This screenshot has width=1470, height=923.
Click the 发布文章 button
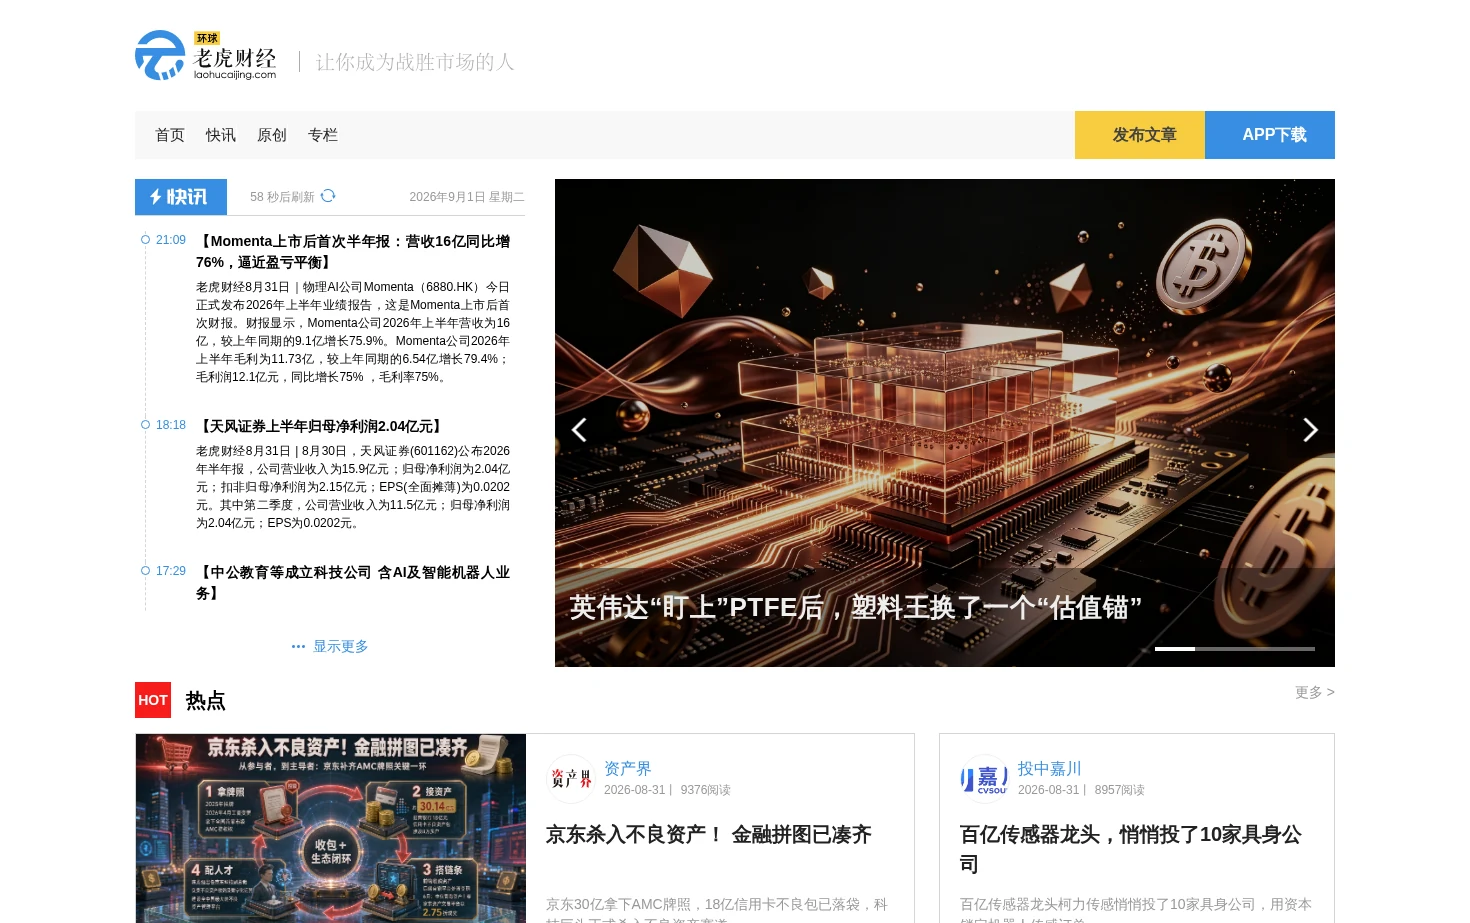point(1140,135)
